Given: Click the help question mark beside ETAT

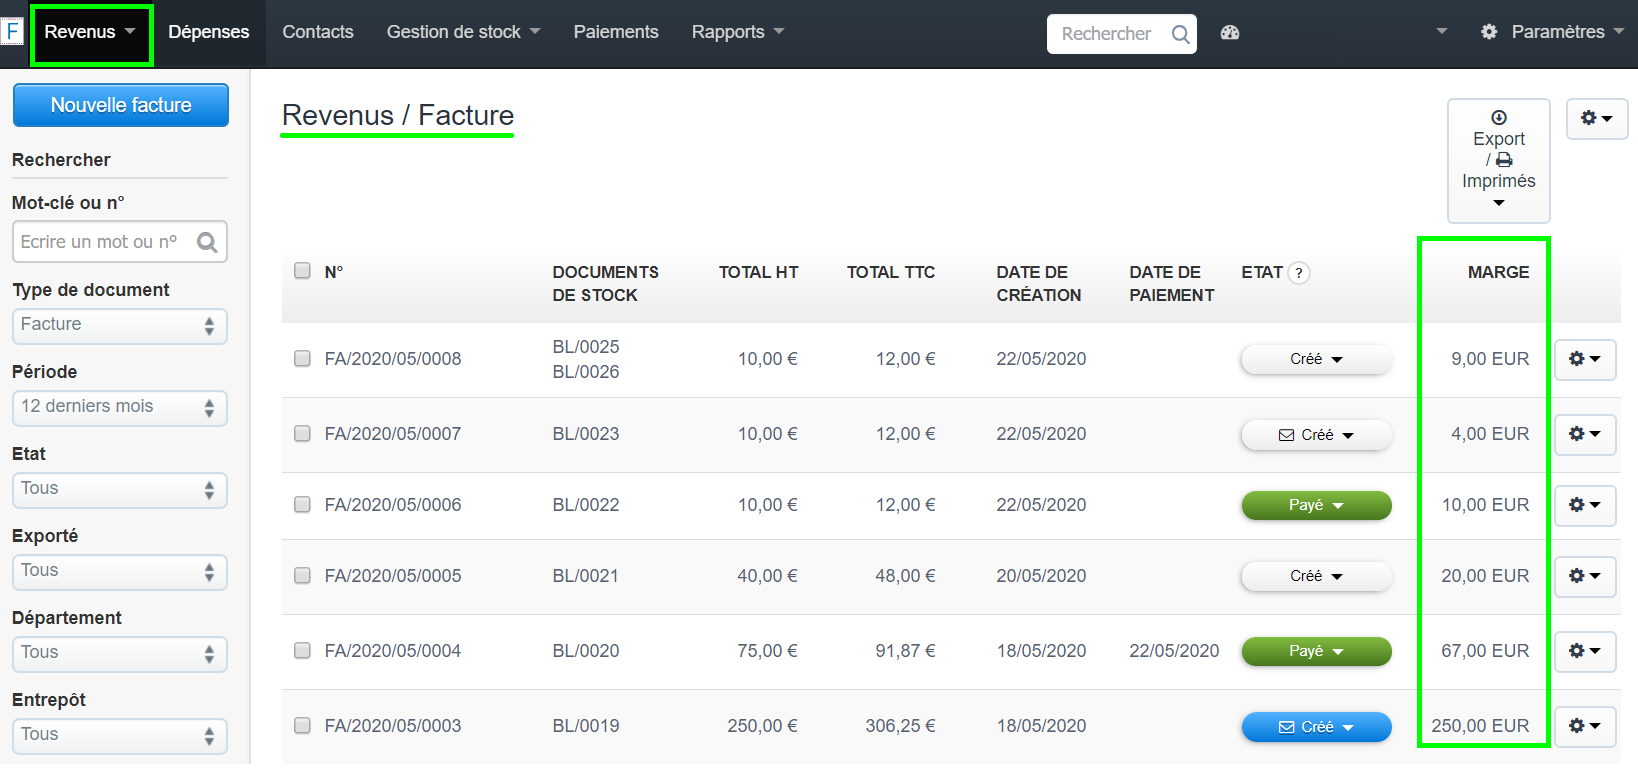Looking at the screenshot, I should tap(1299, 273).
